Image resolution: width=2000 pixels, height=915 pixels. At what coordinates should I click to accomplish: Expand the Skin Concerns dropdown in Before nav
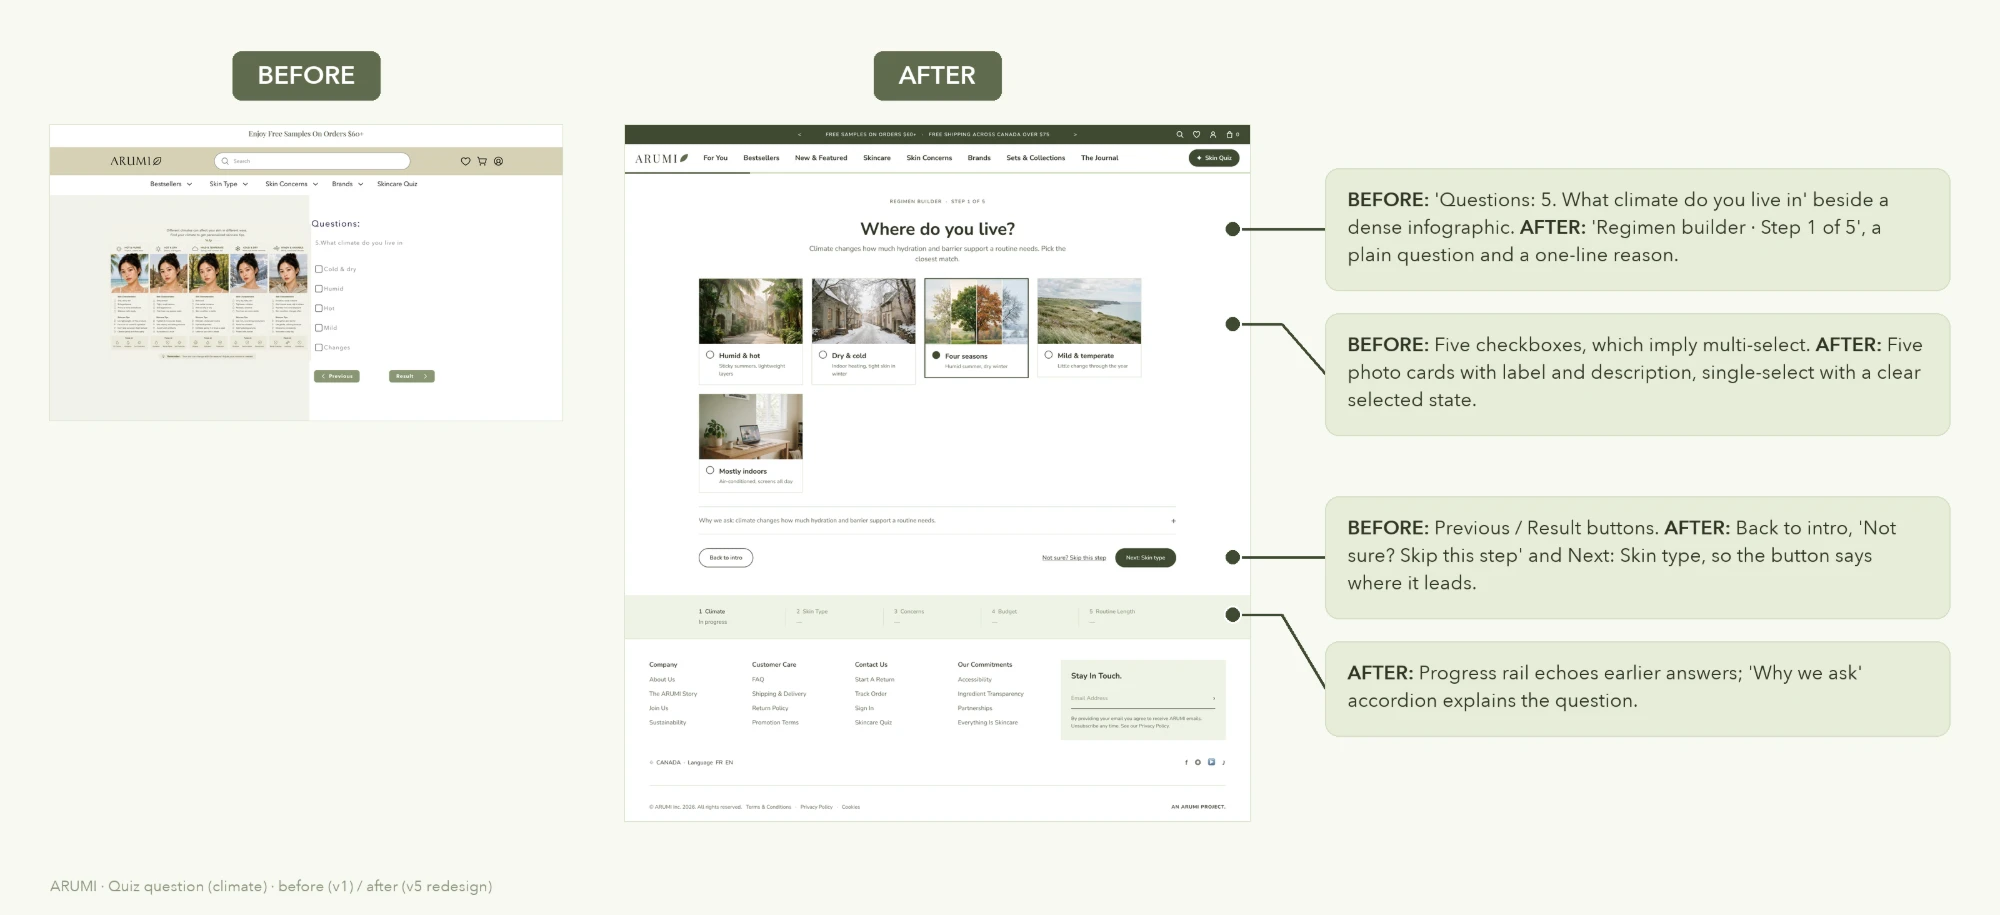click(291, 184)
